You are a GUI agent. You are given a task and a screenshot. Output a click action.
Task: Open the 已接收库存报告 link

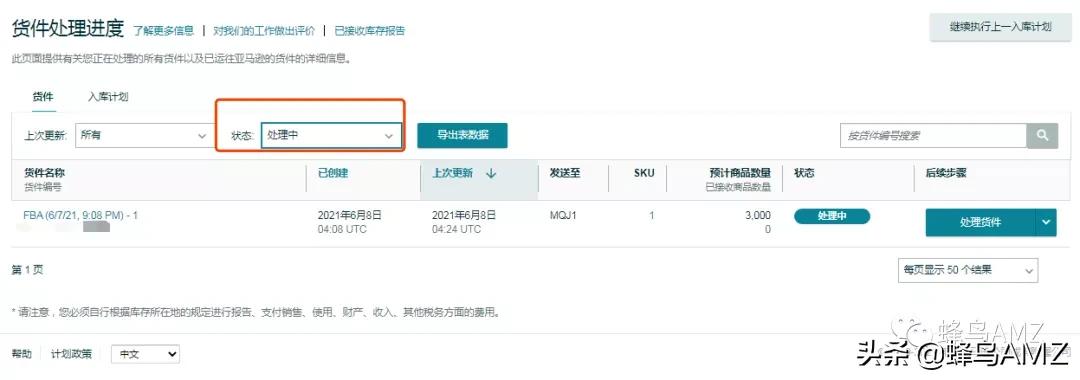[370, 31]
